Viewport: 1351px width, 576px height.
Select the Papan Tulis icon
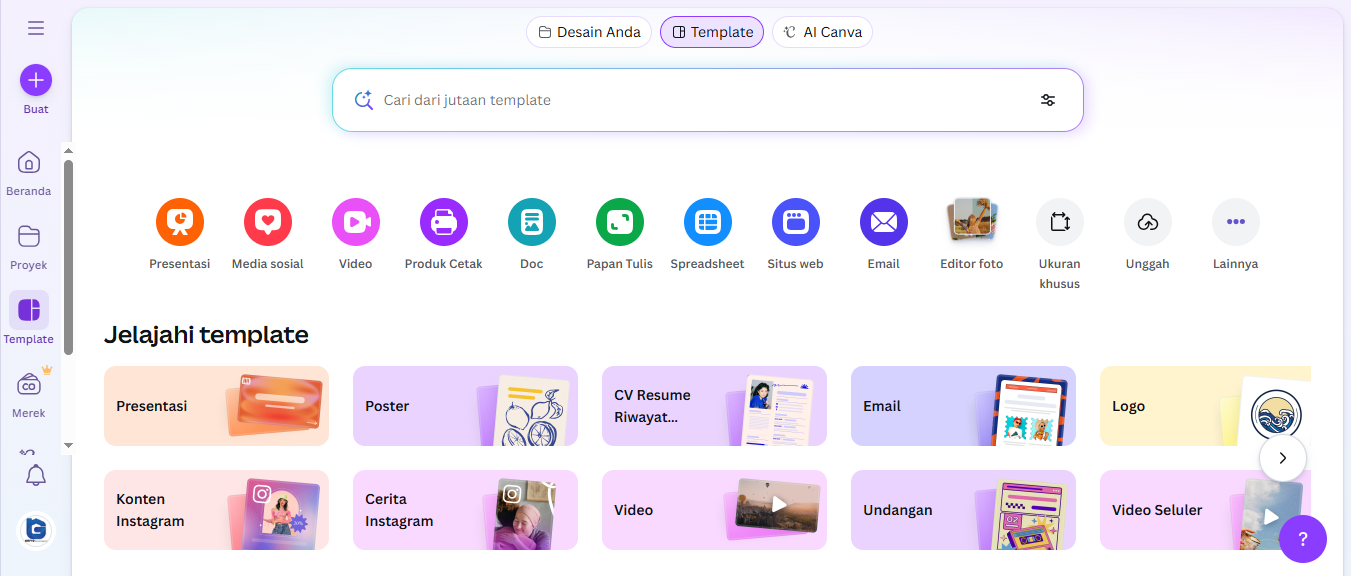619,221
